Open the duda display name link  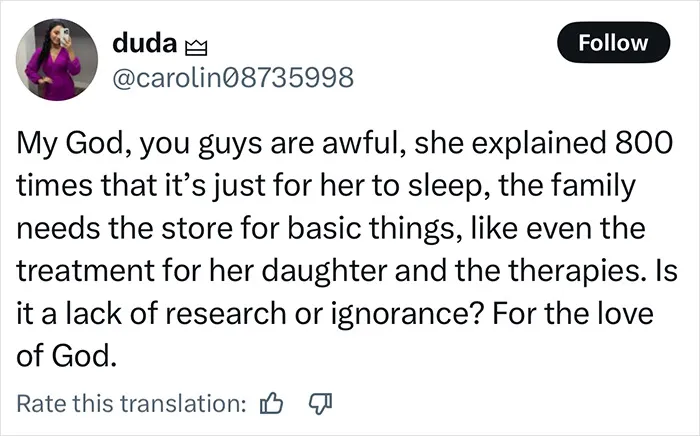(x=145, y=43)
